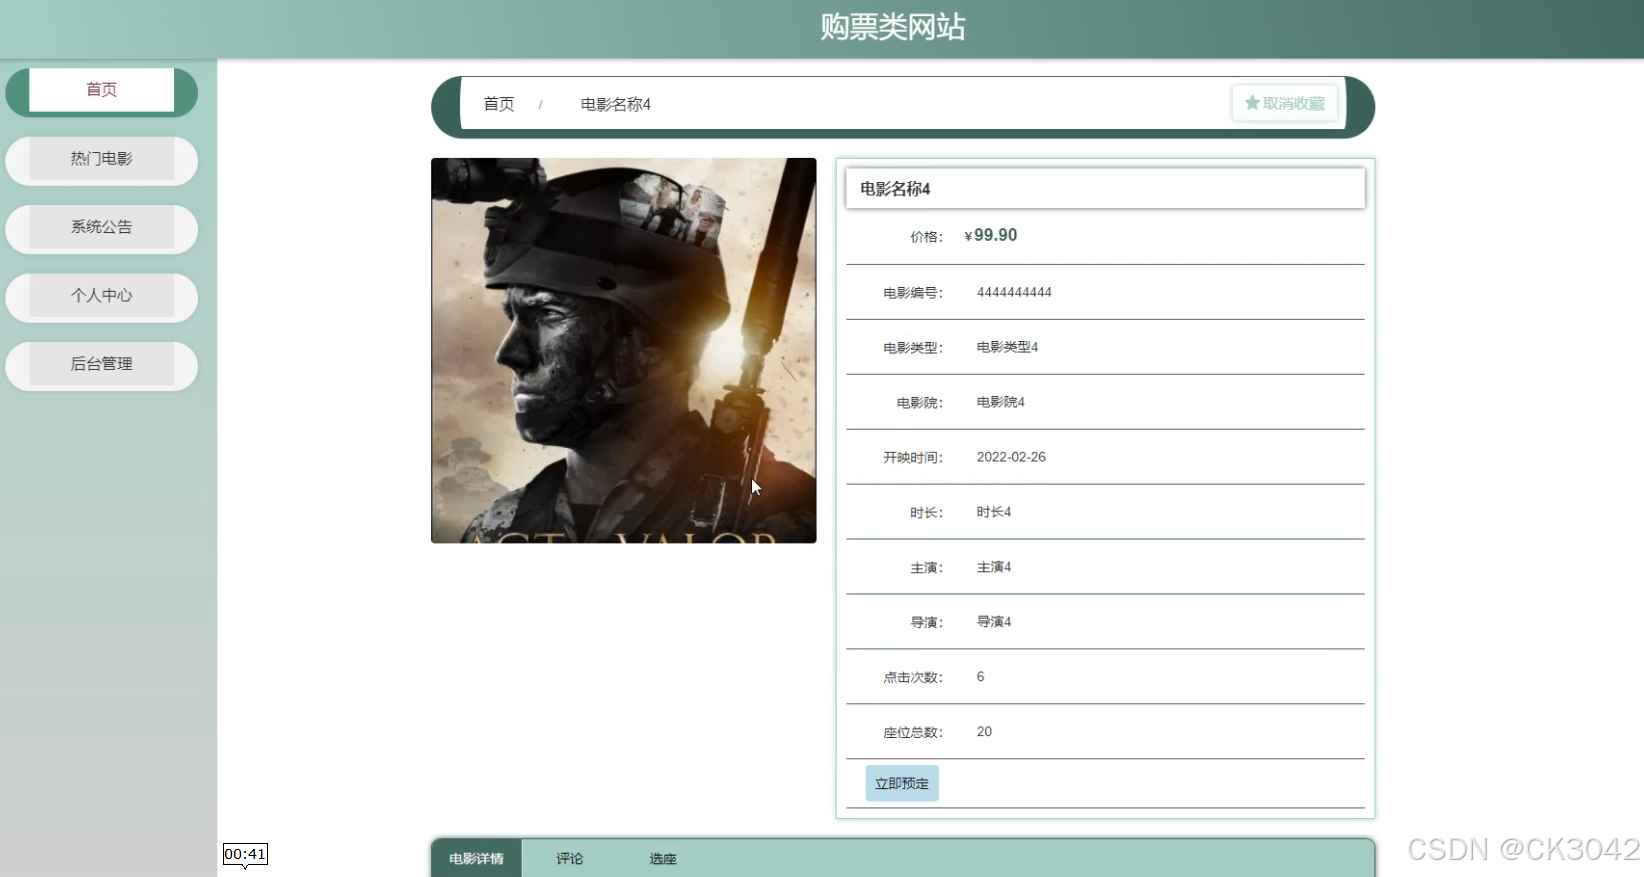
Task: Click the duration value 时长4
Action: [x=994, y=512]
